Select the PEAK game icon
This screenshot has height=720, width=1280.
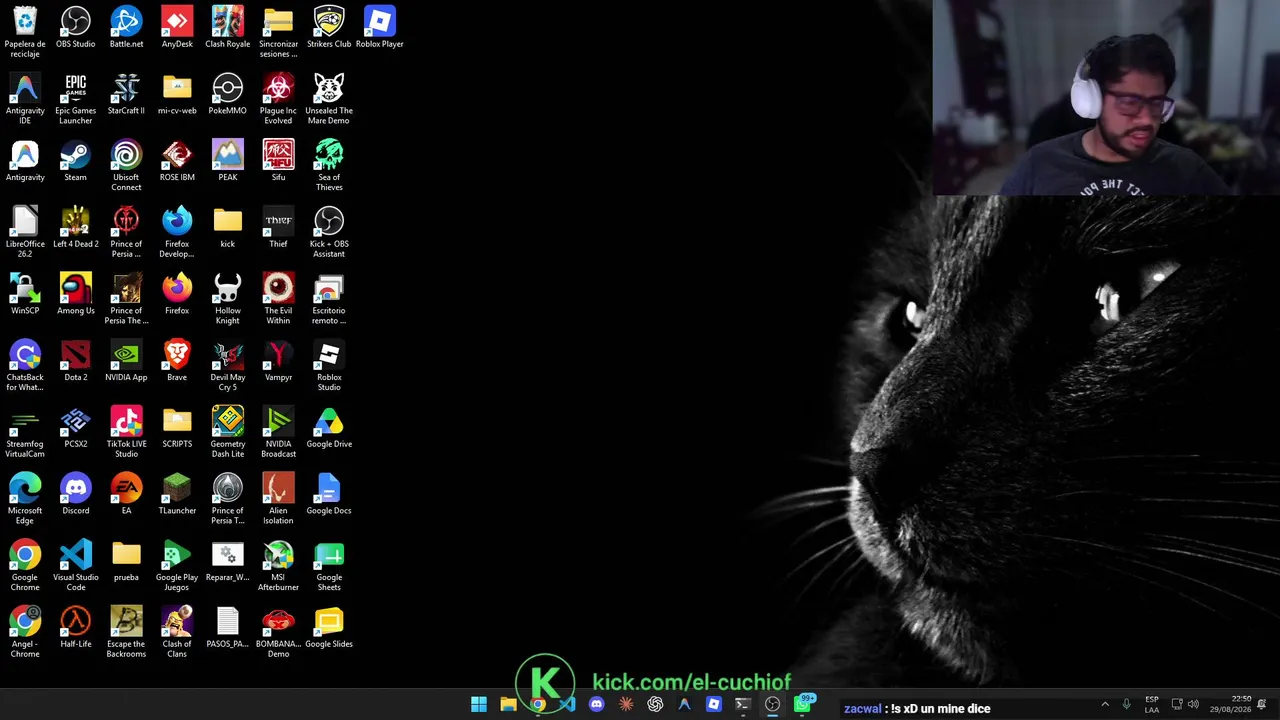228,161
